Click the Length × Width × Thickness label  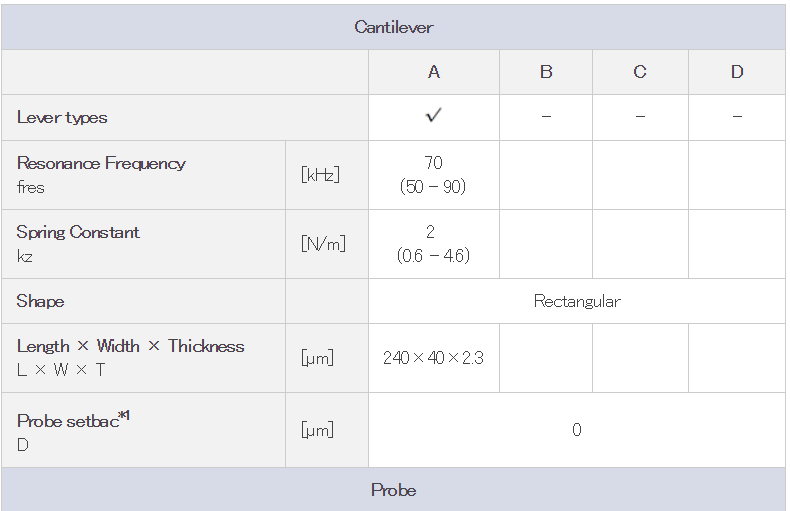pyautogui.click(x=130, y=346)
